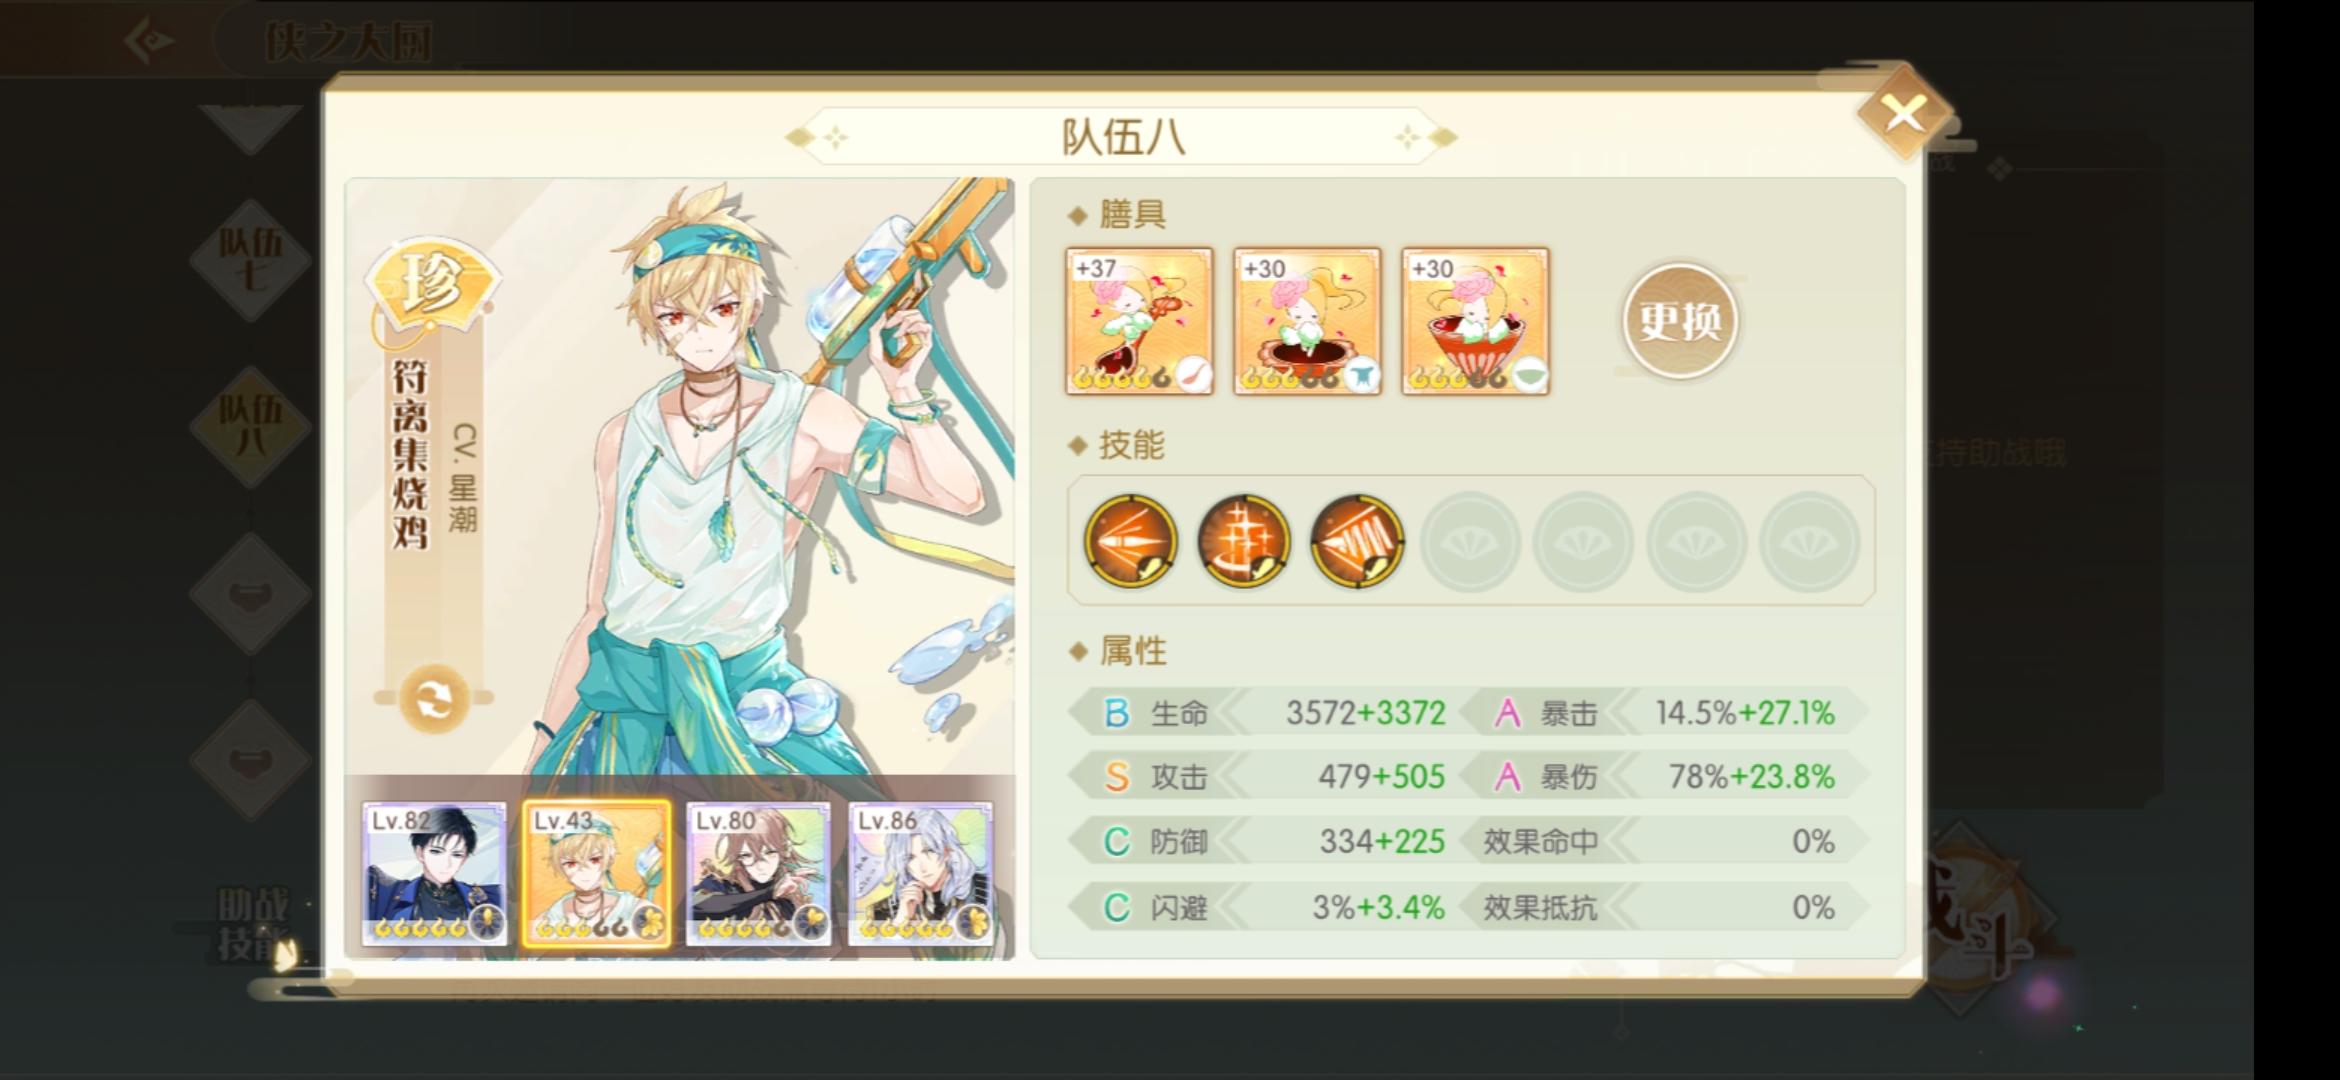Click the first skill icon with arrow
Image resolution: width=2340 pixels, height=1080 pixels.
(x=1130, y=541)
